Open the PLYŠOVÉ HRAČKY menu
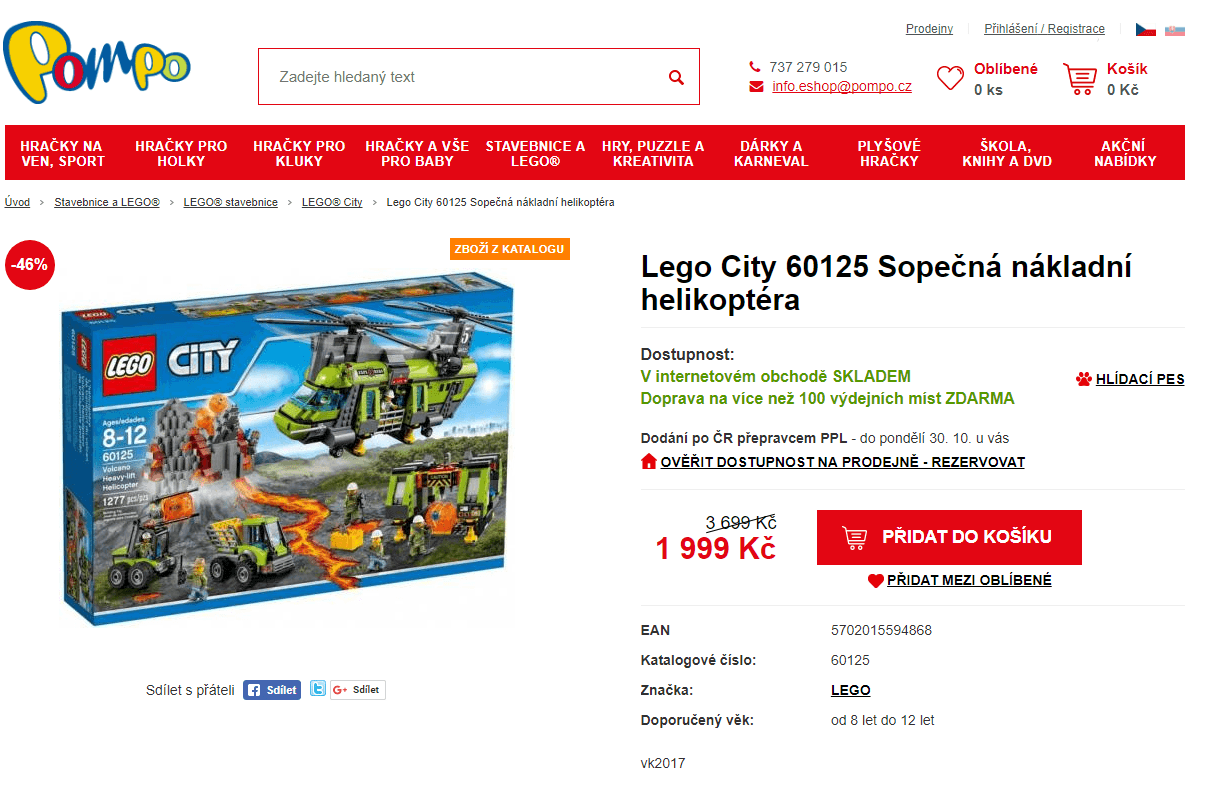This screenshot has width=1209, height=802. [x=888, y=150]
